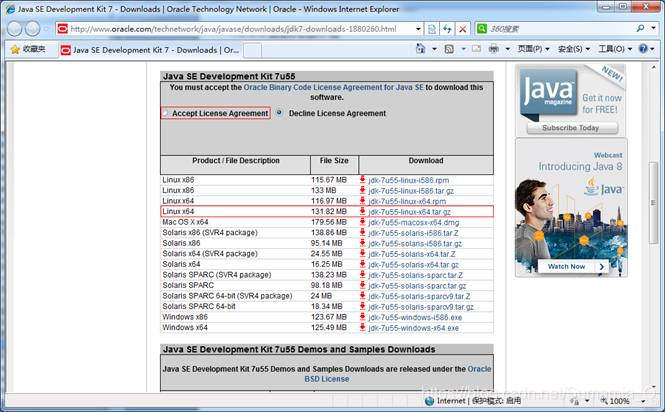Click the scrollbar up arrow
Screen dimensions: 665x412
pos(653,67)
